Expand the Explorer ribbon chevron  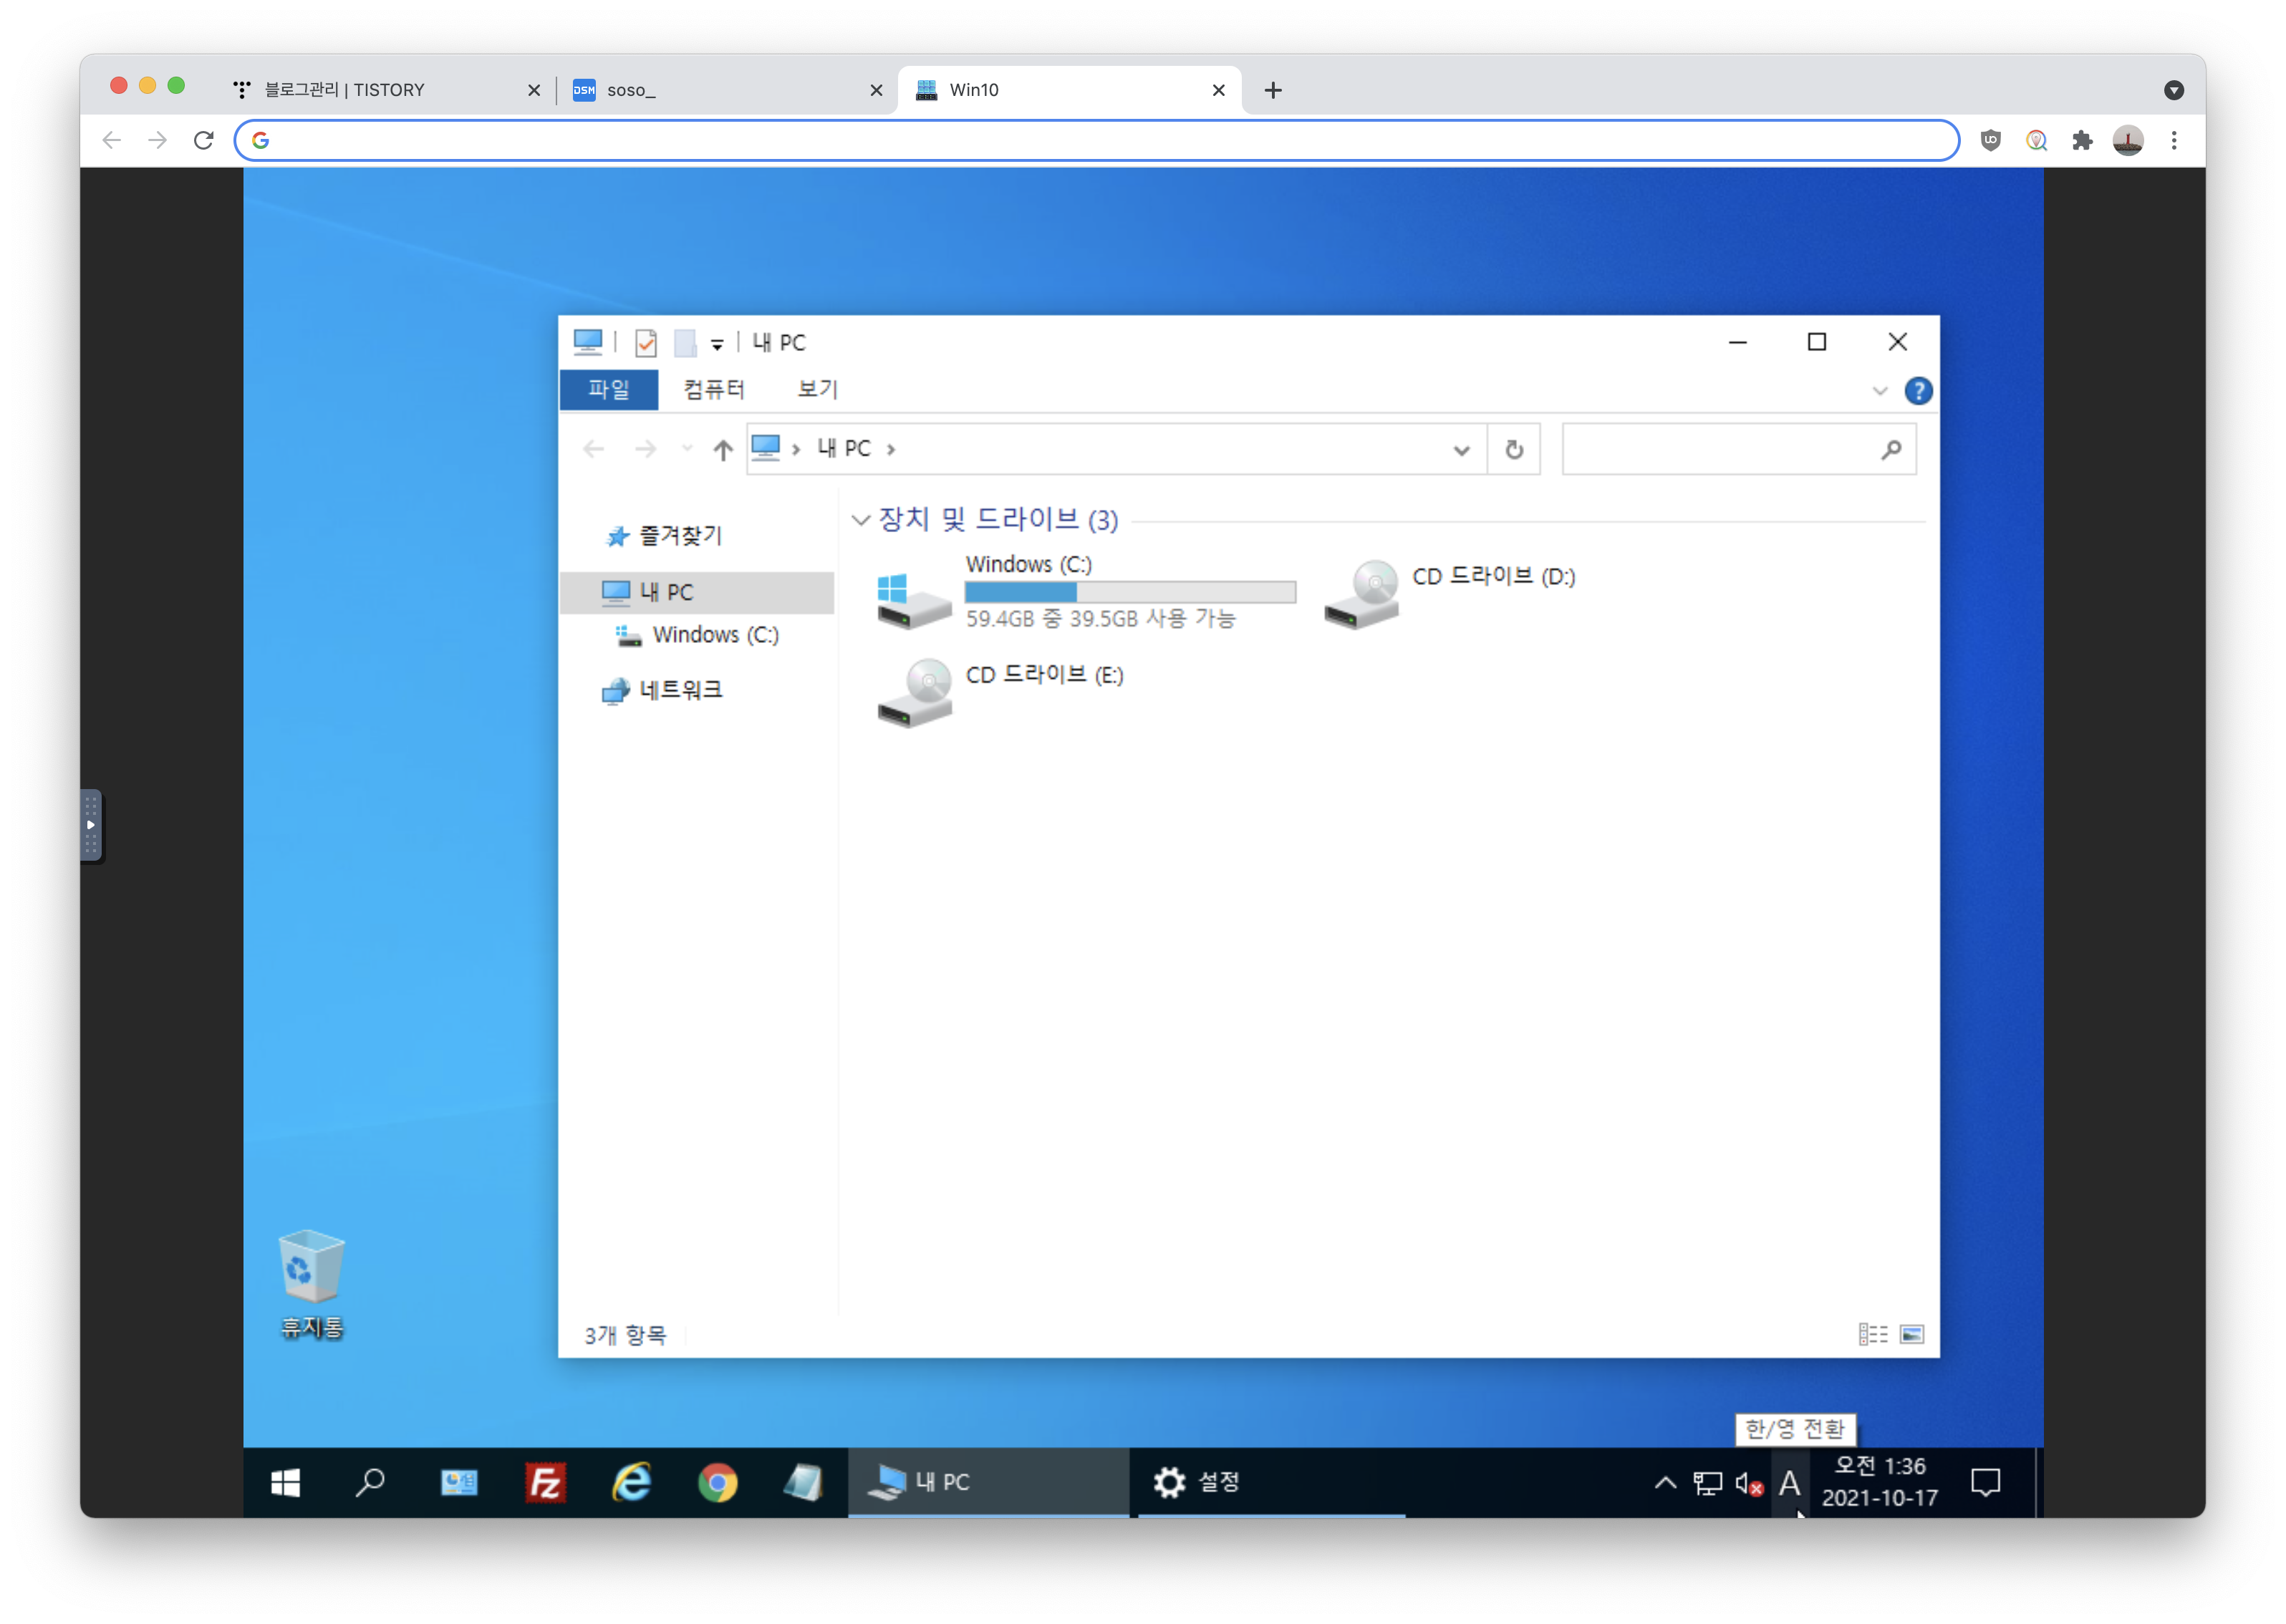pyautogui.click(x=1879, y=391)
